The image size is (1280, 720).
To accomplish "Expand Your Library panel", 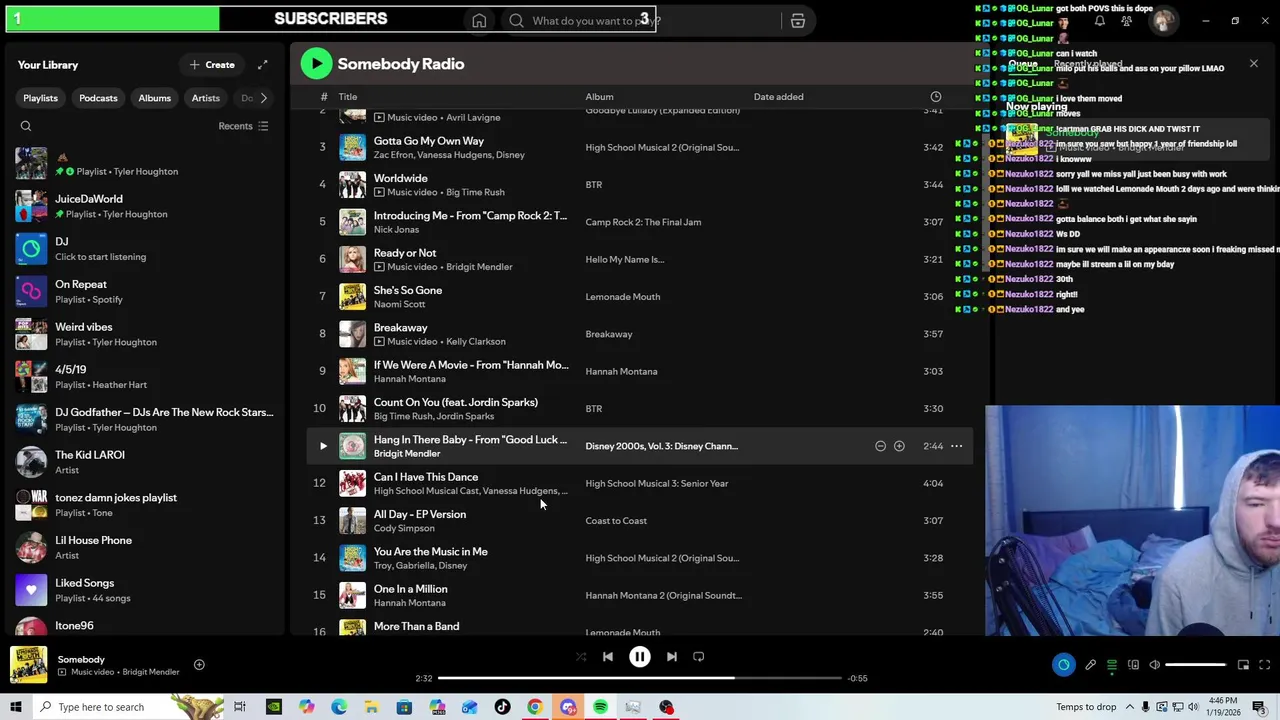I will (262, 65).
